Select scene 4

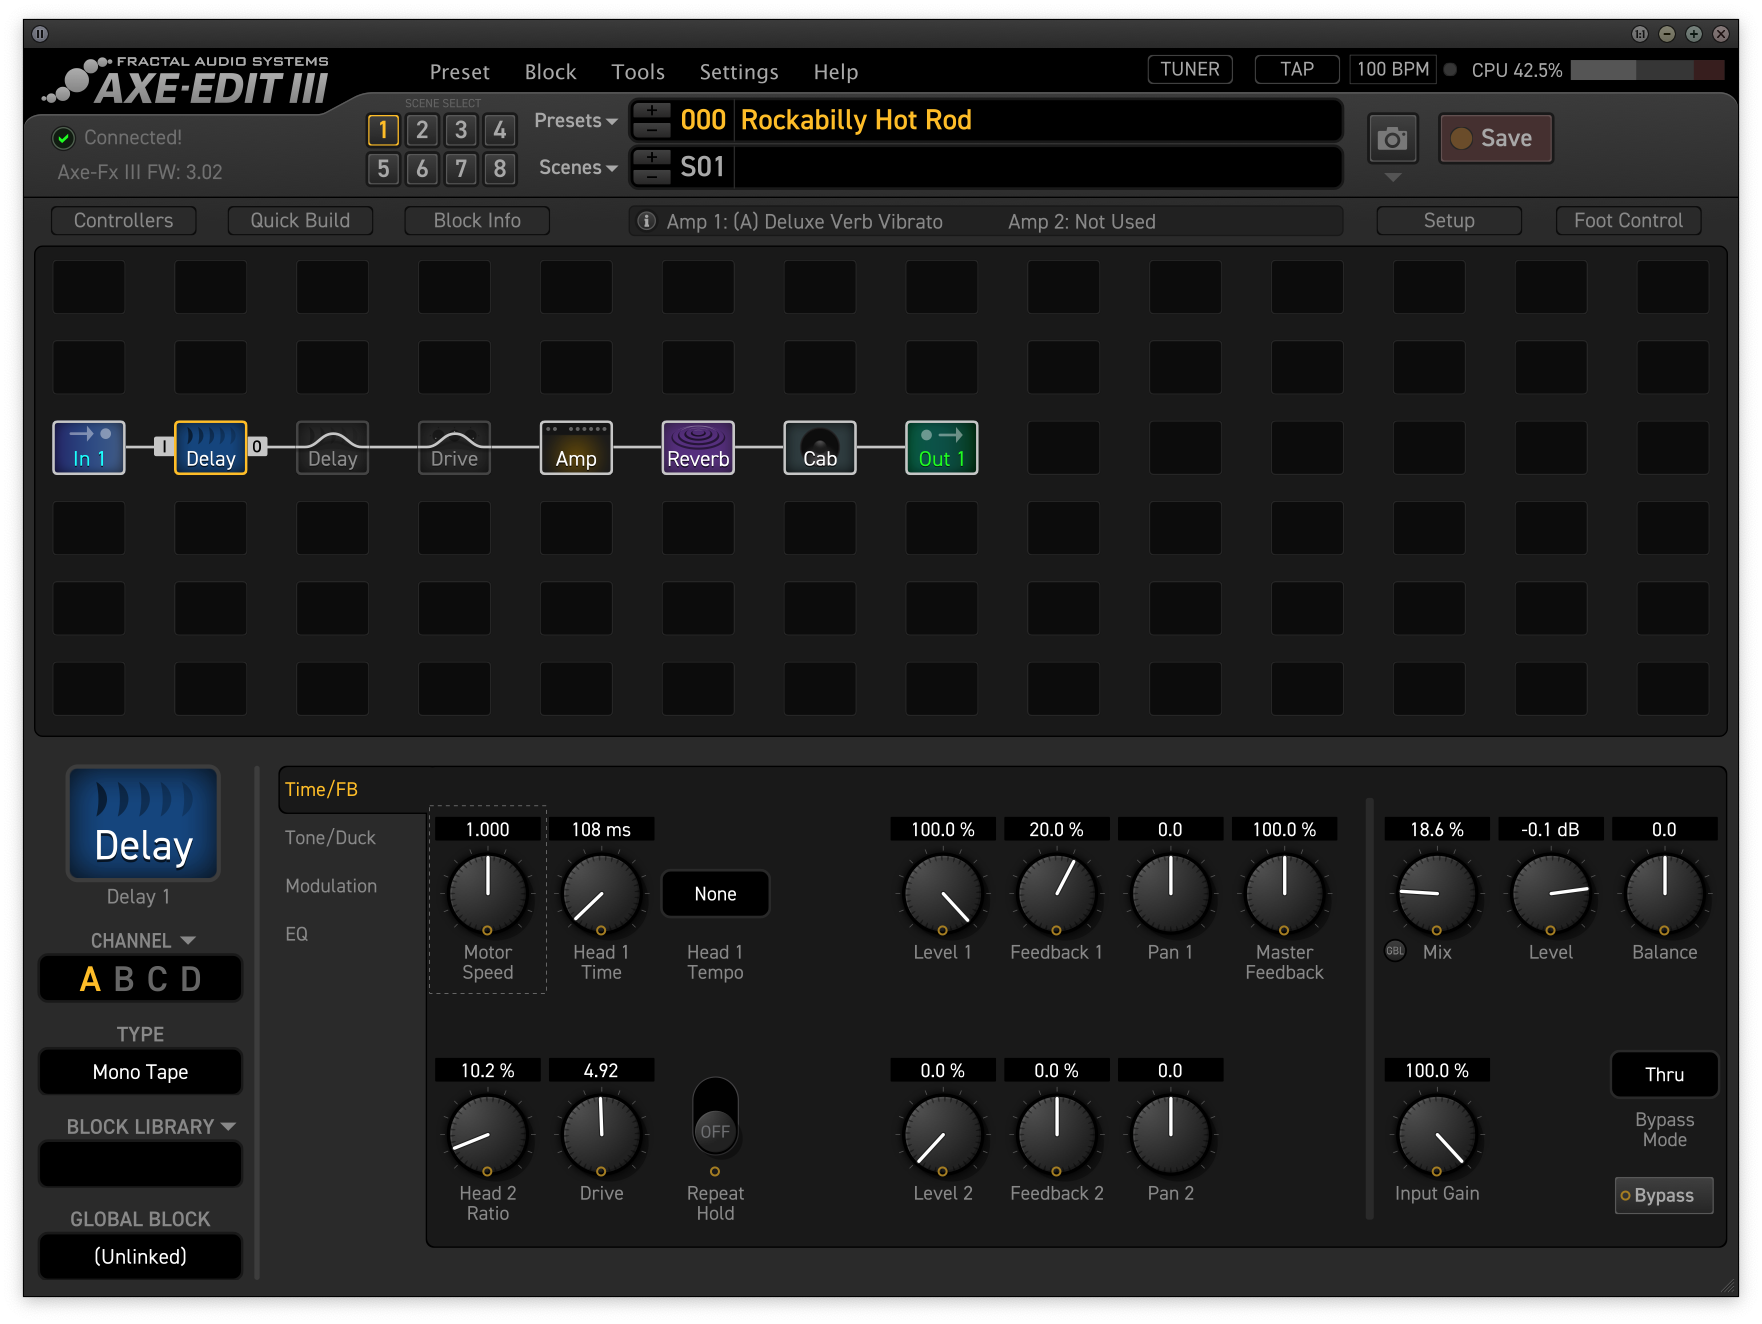[500, 130]
